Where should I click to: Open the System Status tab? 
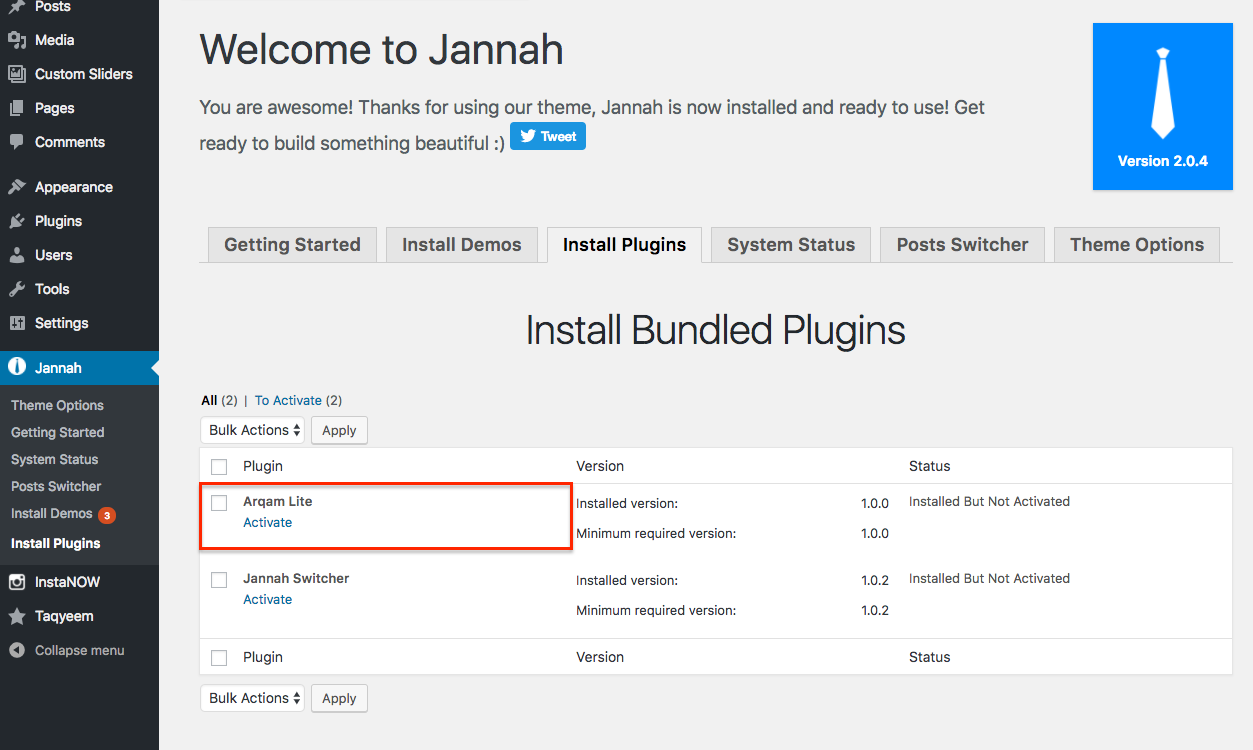[x=791, y=245]
